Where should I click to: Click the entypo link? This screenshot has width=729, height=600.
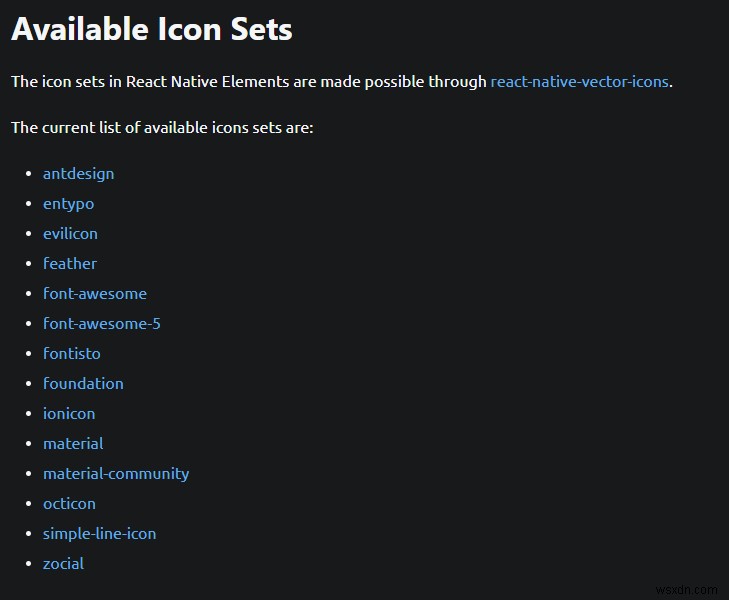tap(68, 204)
